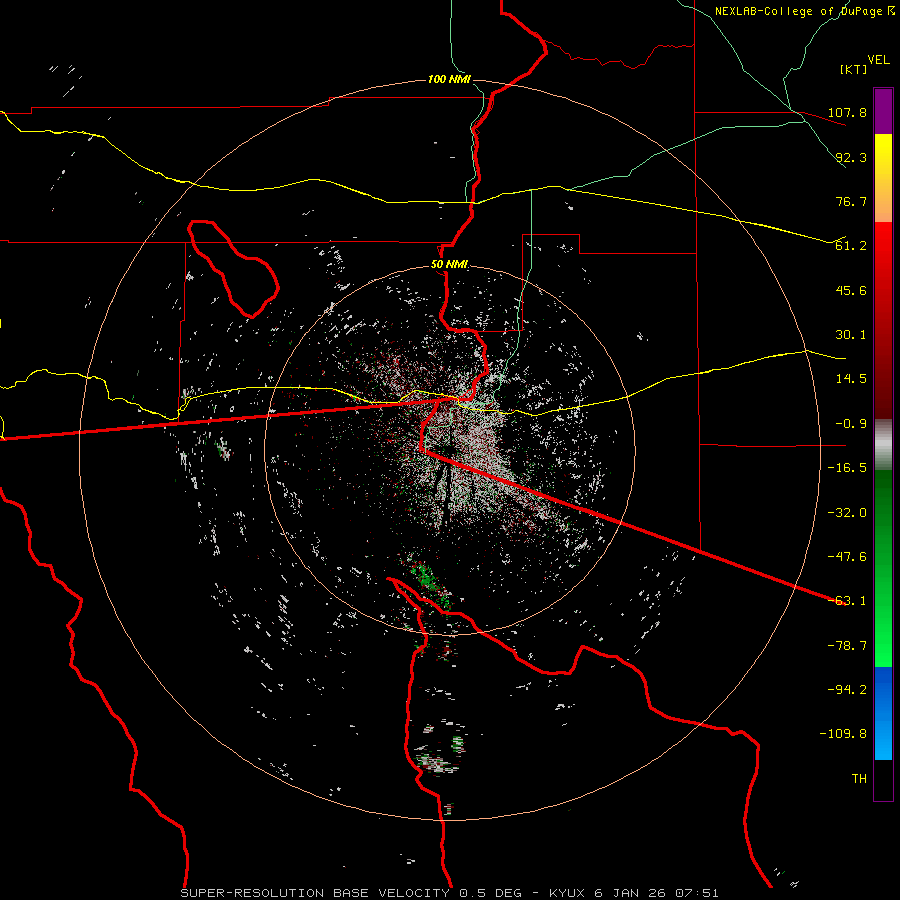The width and height of the screenshot is (900, 900).
Task: Click the blue segment of the color bar
Action: coord(883,713)
